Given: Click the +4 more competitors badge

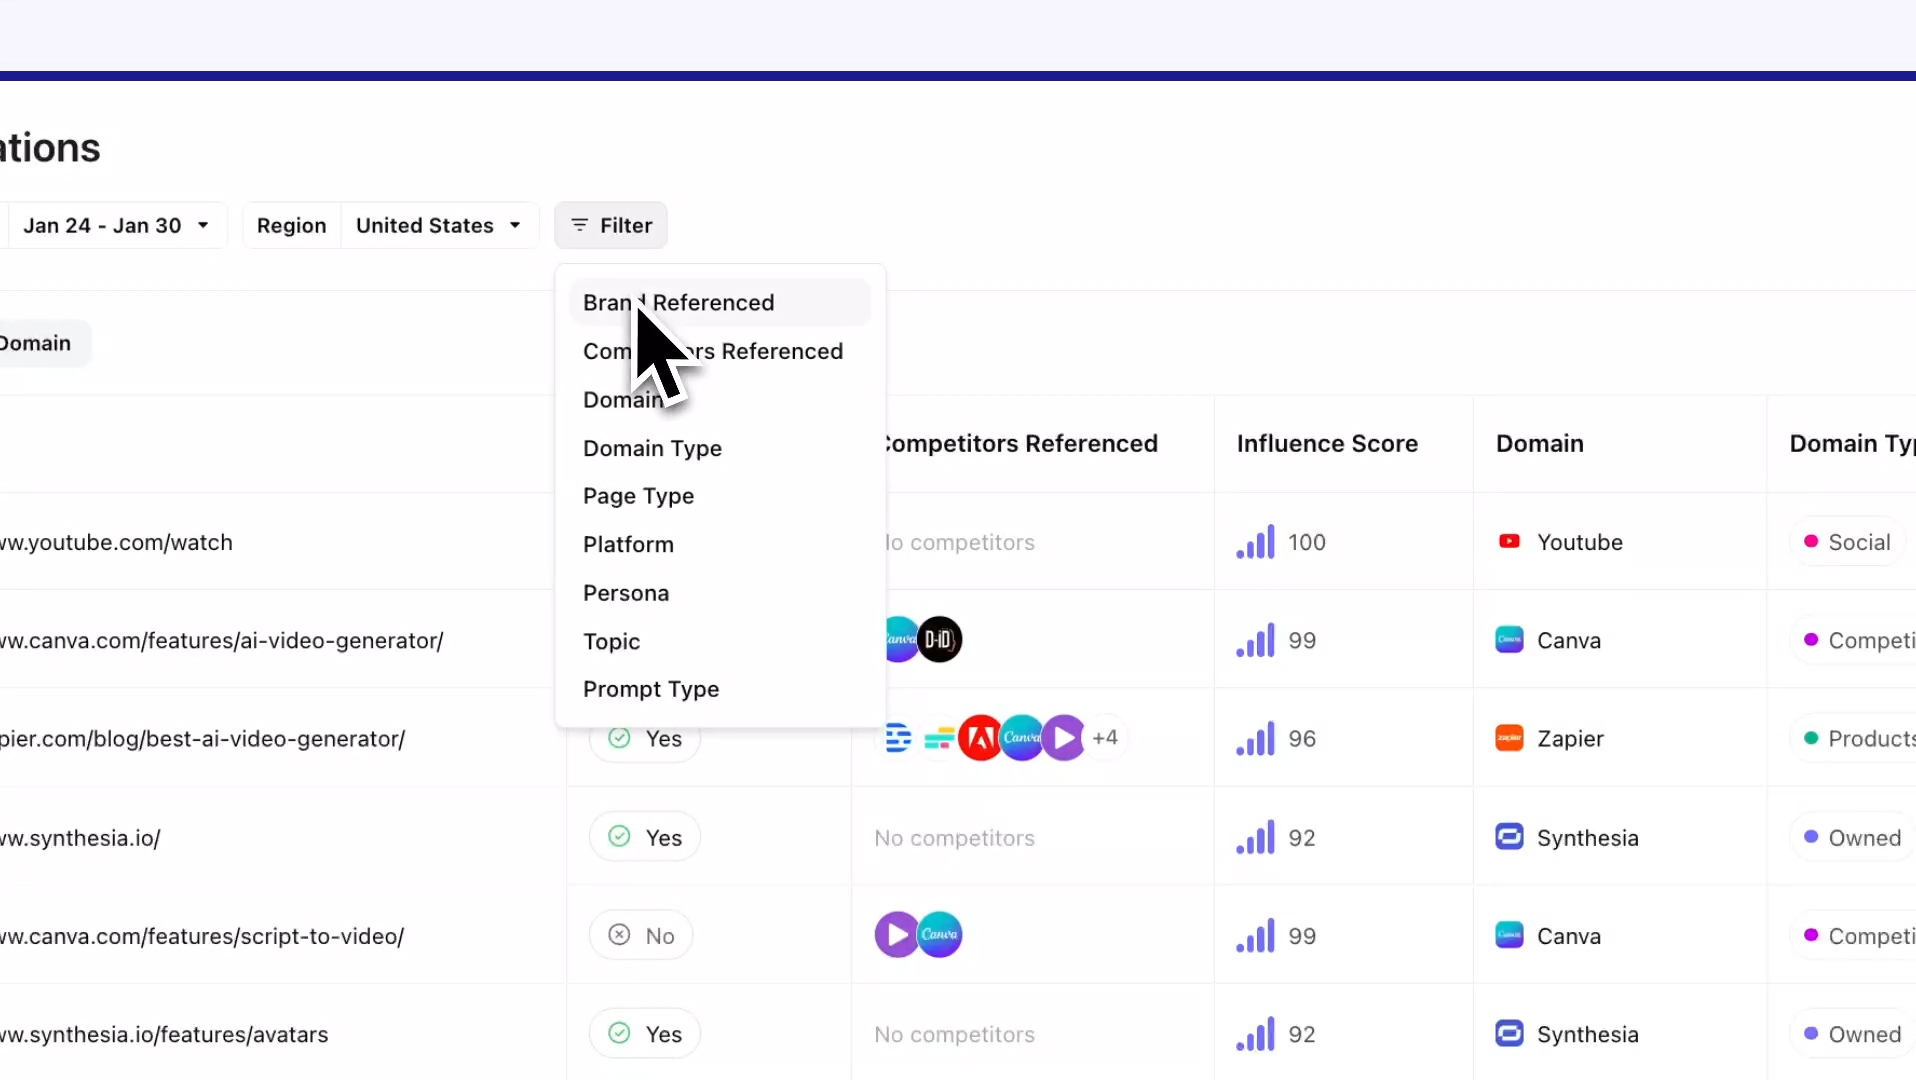Looking at the screenshot, I should coord(1105,739).
